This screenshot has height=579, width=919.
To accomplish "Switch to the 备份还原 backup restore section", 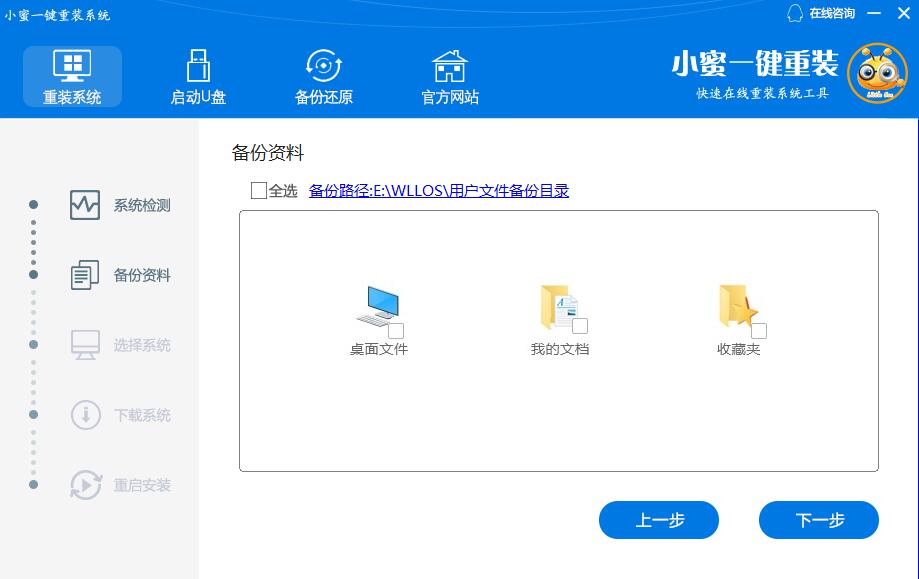I will (323, 77).
